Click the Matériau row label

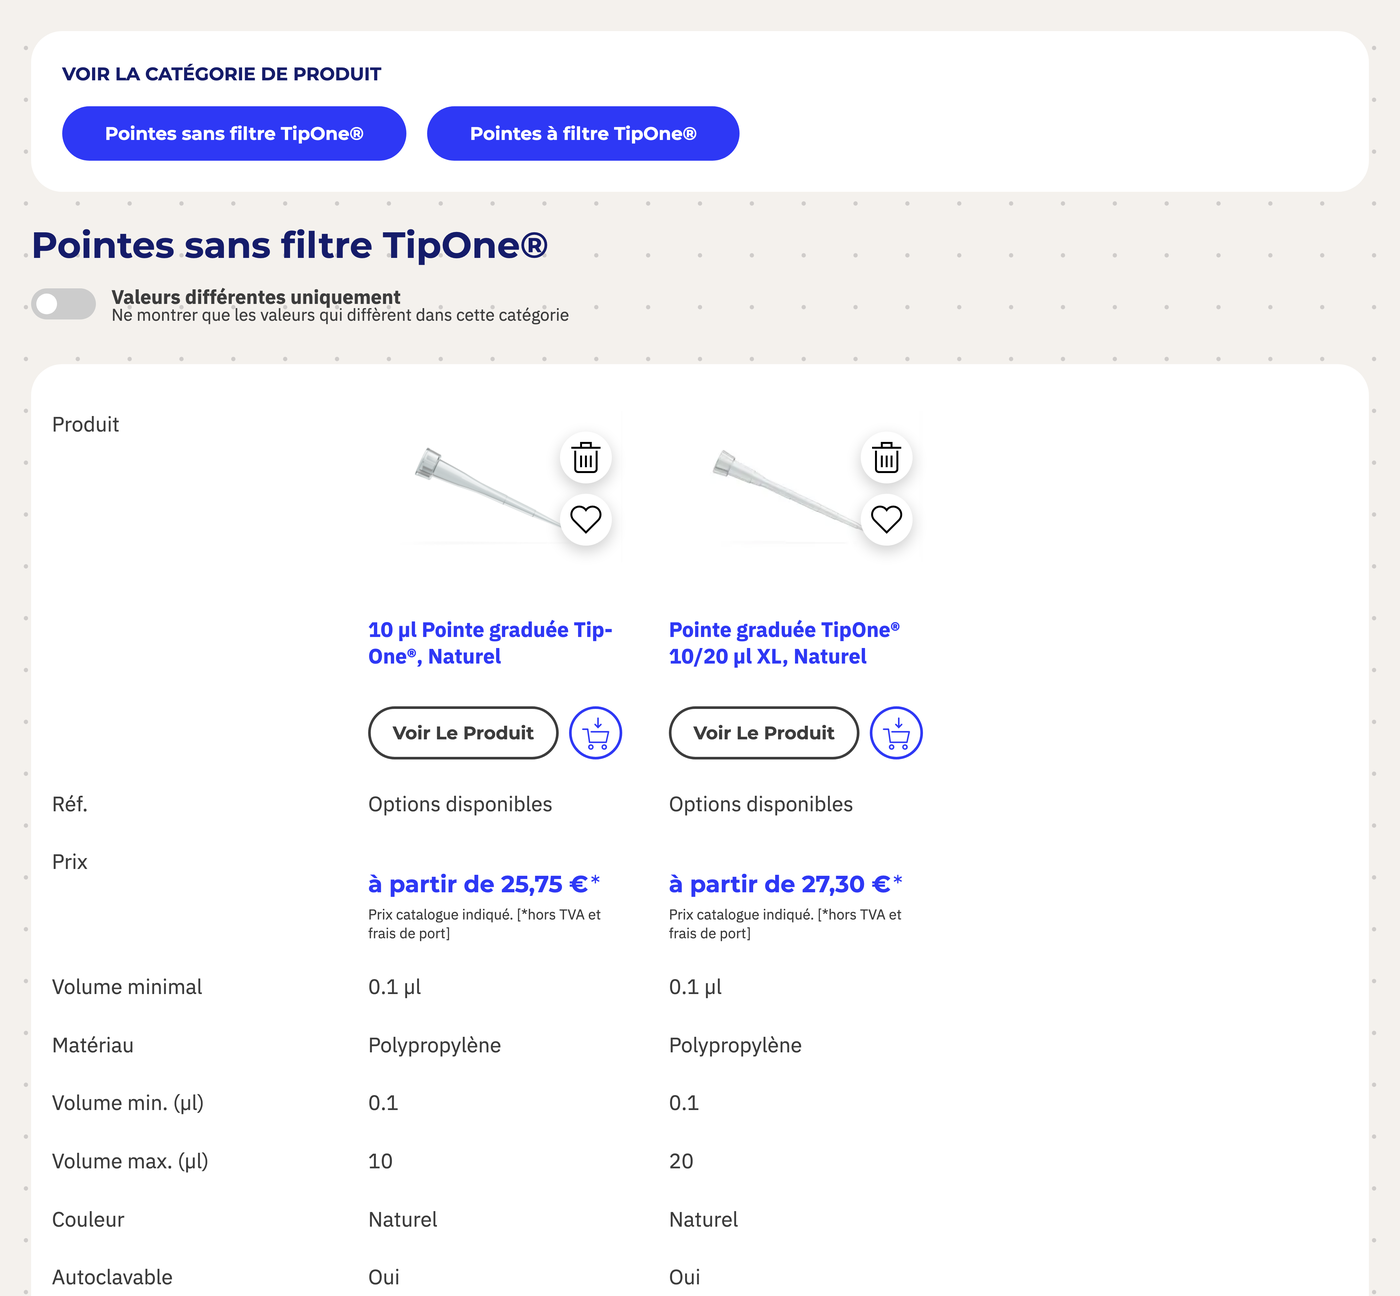click(93, 1045)
